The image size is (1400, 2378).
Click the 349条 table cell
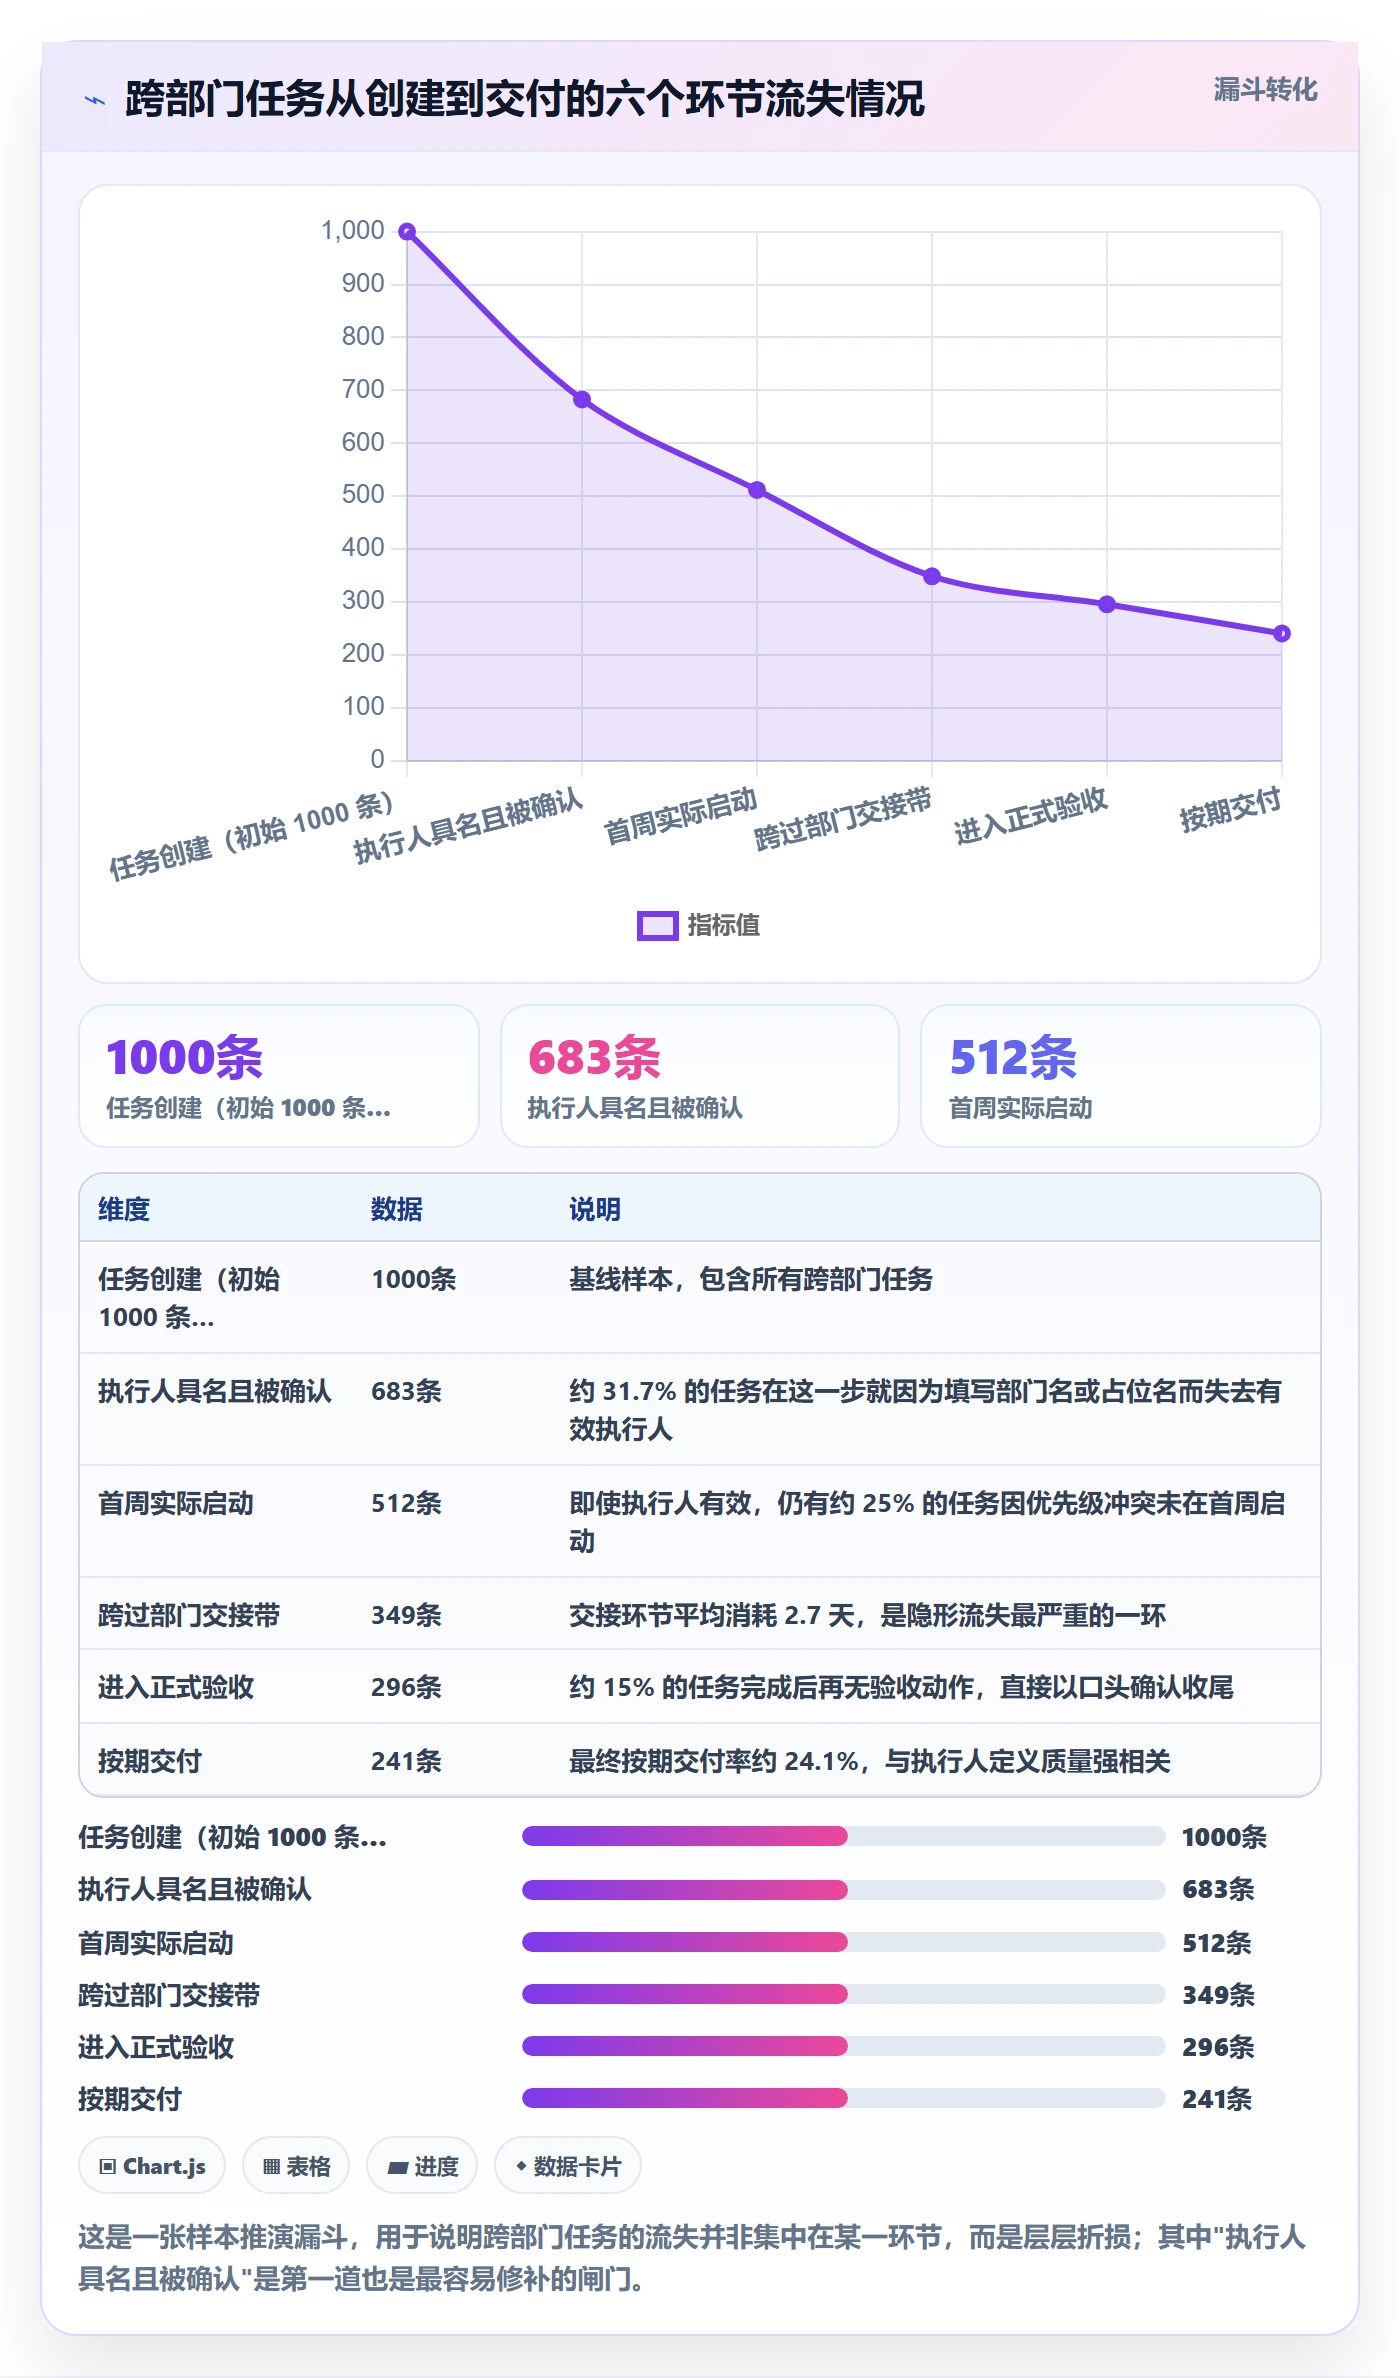406,1615
